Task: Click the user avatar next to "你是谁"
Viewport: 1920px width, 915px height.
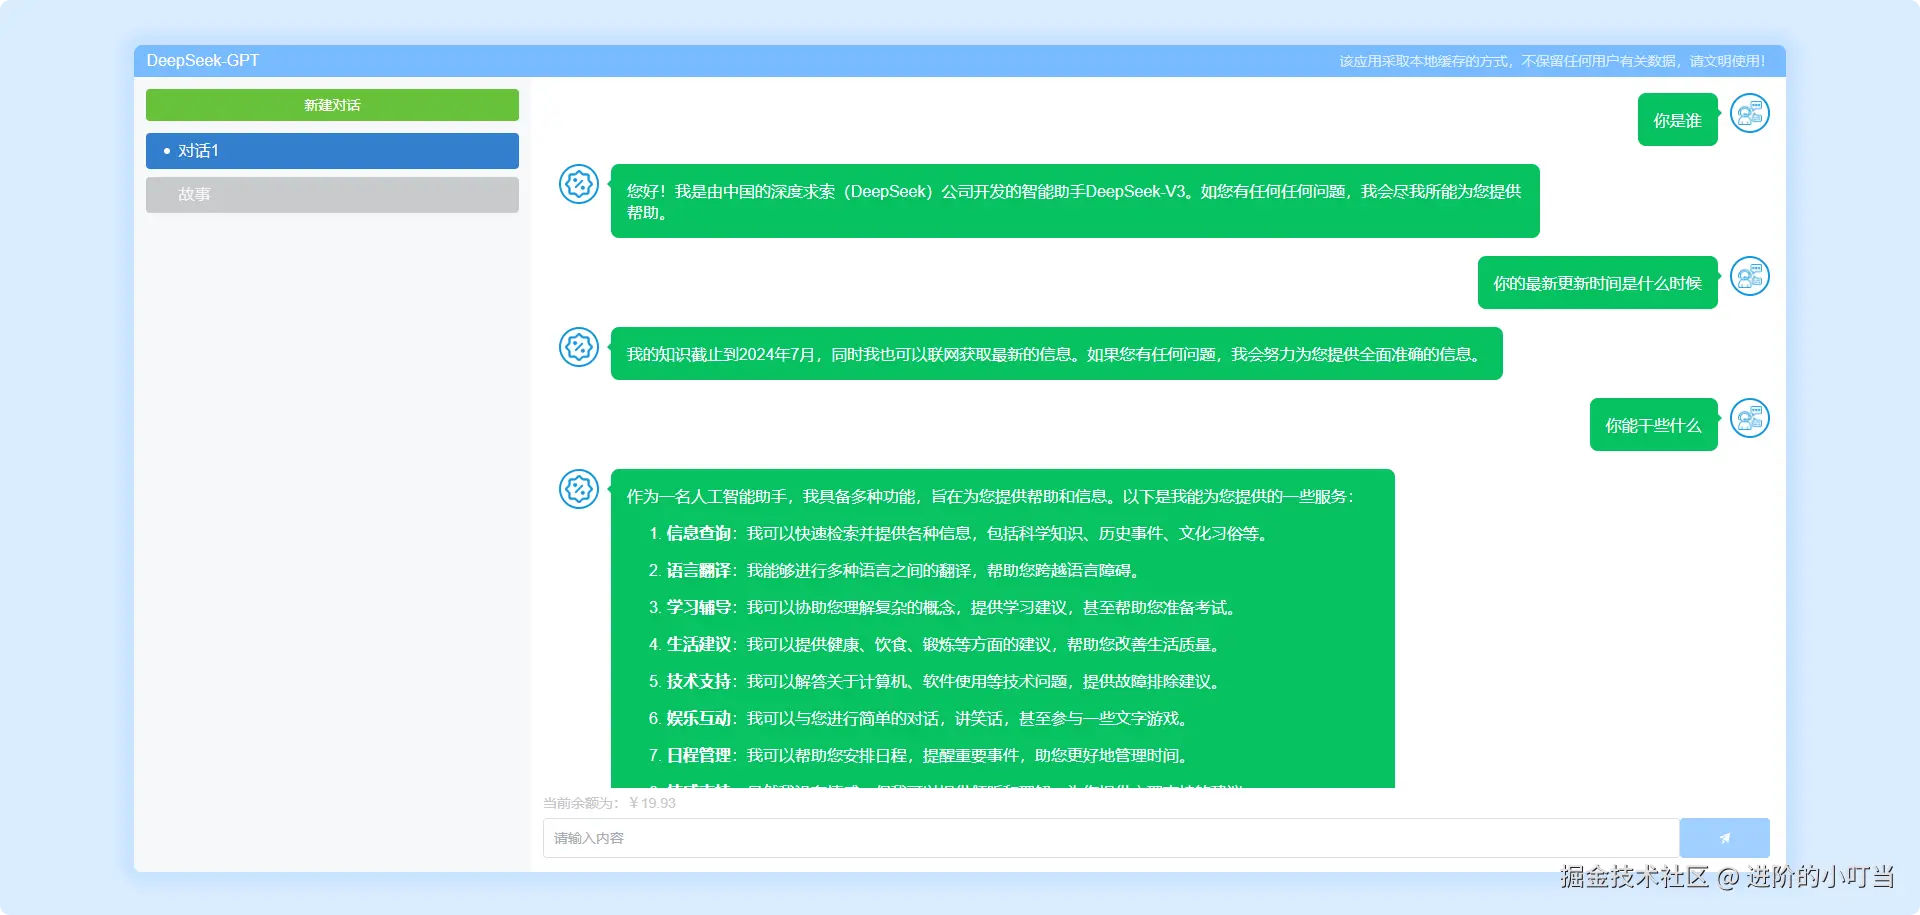Action: [1750, 113]
